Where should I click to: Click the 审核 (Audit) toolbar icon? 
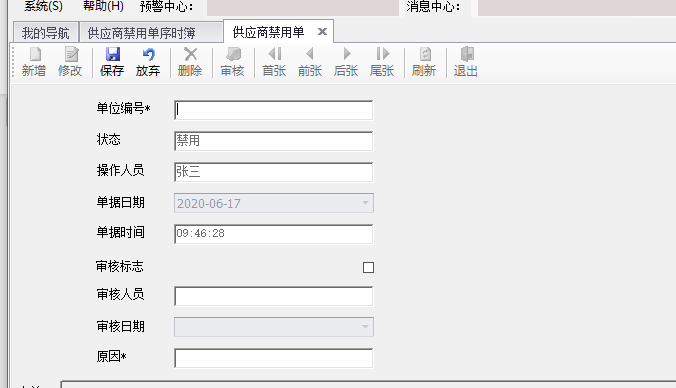coord(232,62)
